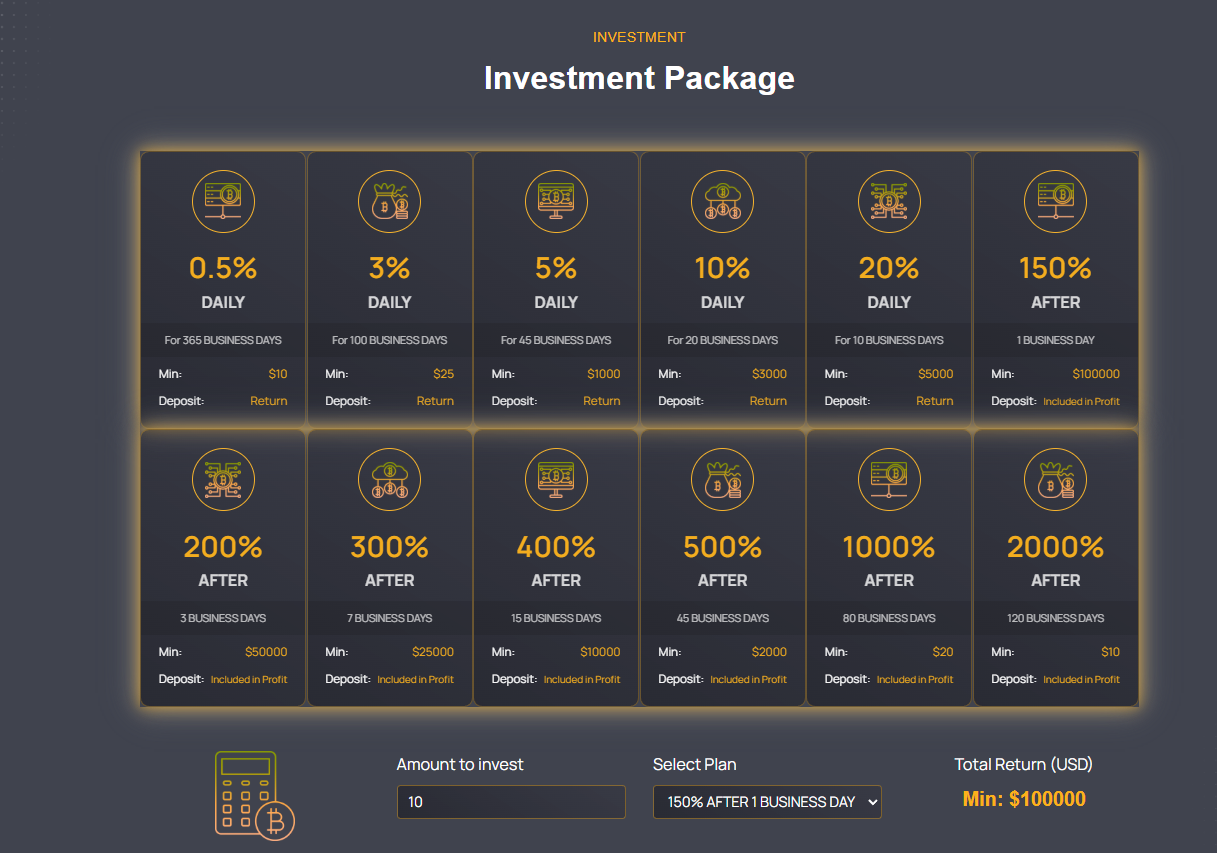
Task: Click the Investment Package heading
Action: [639, 78]
